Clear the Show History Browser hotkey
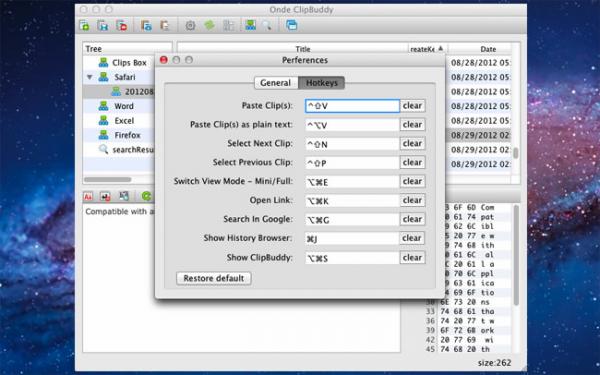600x375 pixels. pyautogui.click(x=412, y=238)
